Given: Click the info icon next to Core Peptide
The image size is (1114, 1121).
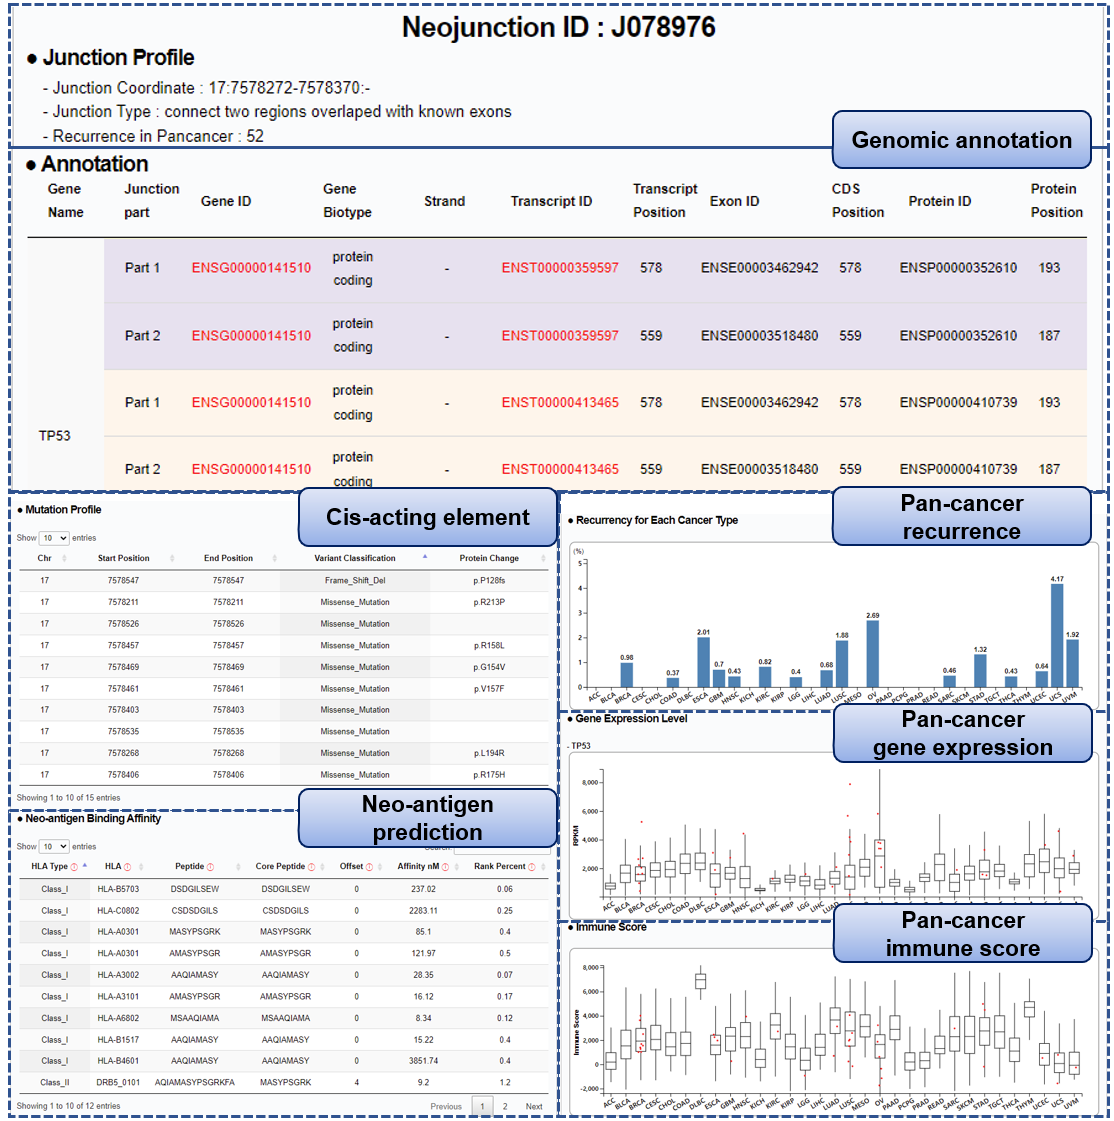Looking at the screenshot, I should pyautogui.click(x=312, y=867).
